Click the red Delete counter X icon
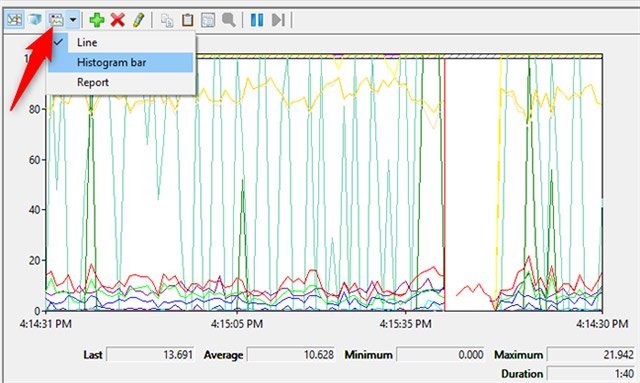The width and height of the screenshot is (640, 383). tap(118, 20)
